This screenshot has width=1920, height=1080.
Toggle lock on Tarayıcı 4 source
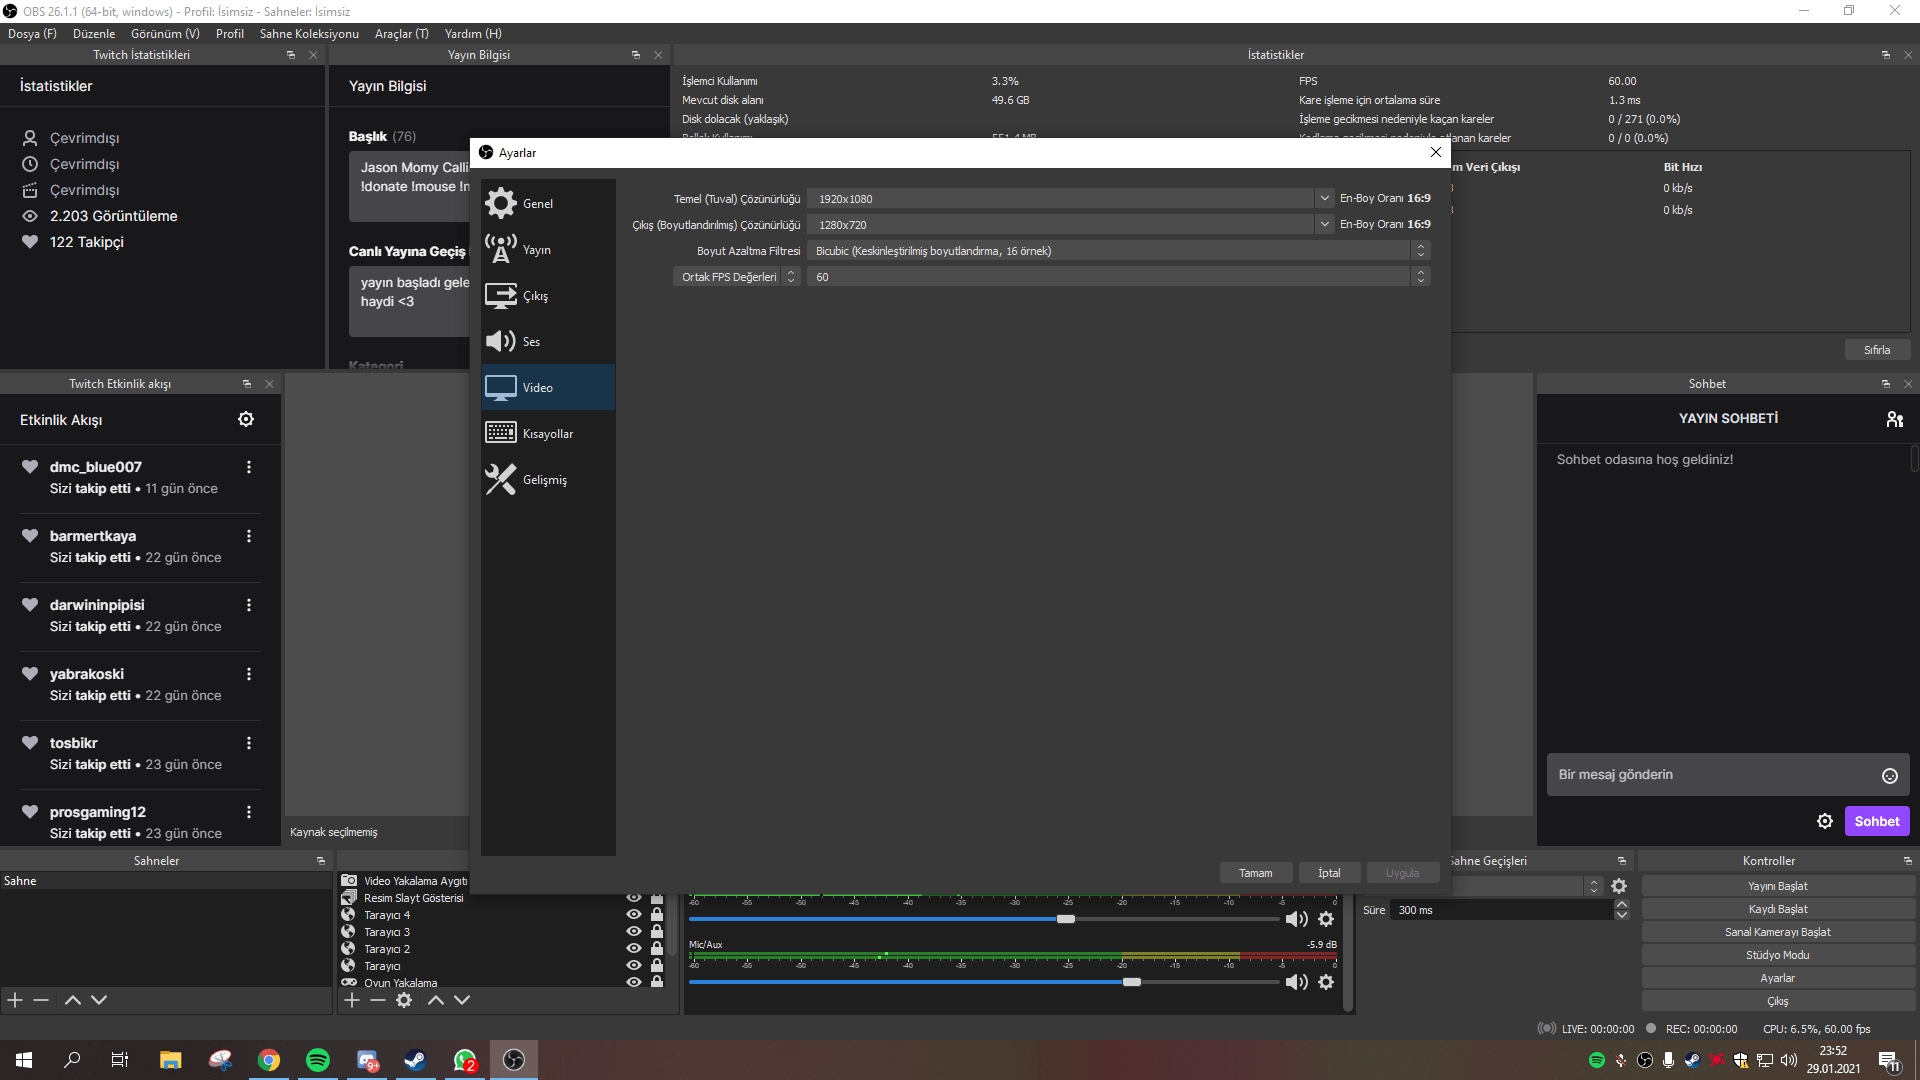point(657,914)
